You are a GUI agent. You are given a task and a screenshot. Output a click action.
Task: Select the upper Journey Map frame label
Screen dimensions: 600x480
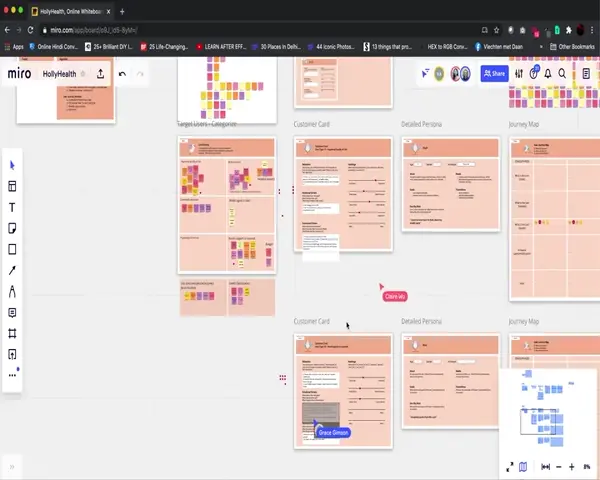523,124
